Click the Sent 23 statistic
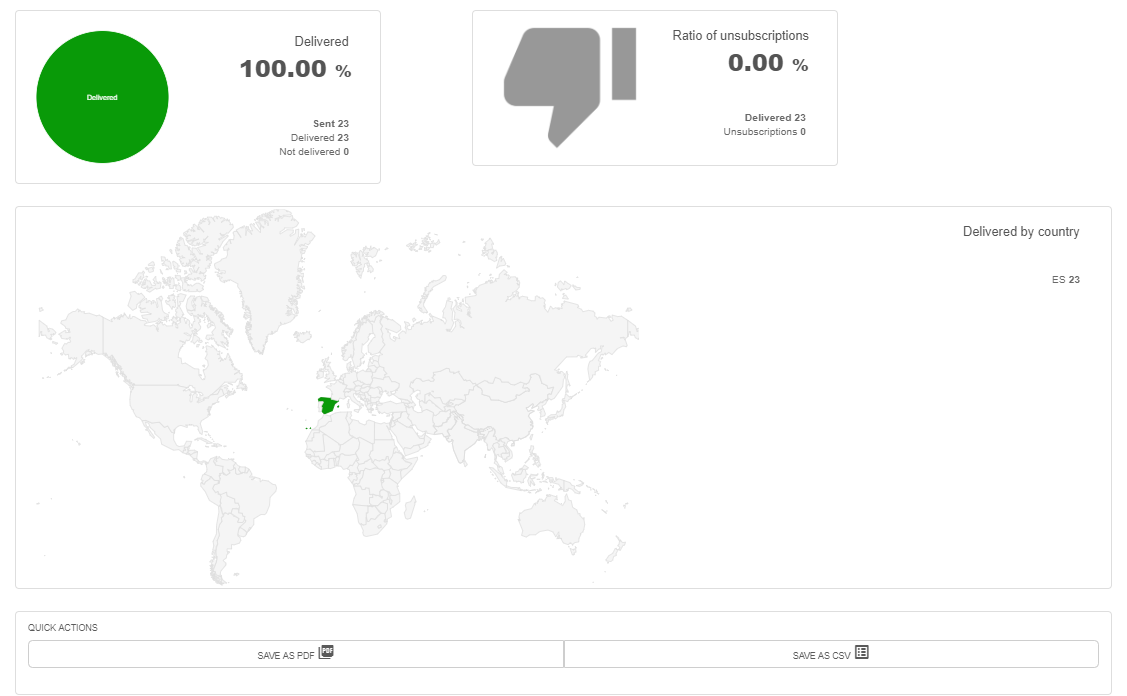The width and height of the screenshot is (1127, 696). coord(330,124)
